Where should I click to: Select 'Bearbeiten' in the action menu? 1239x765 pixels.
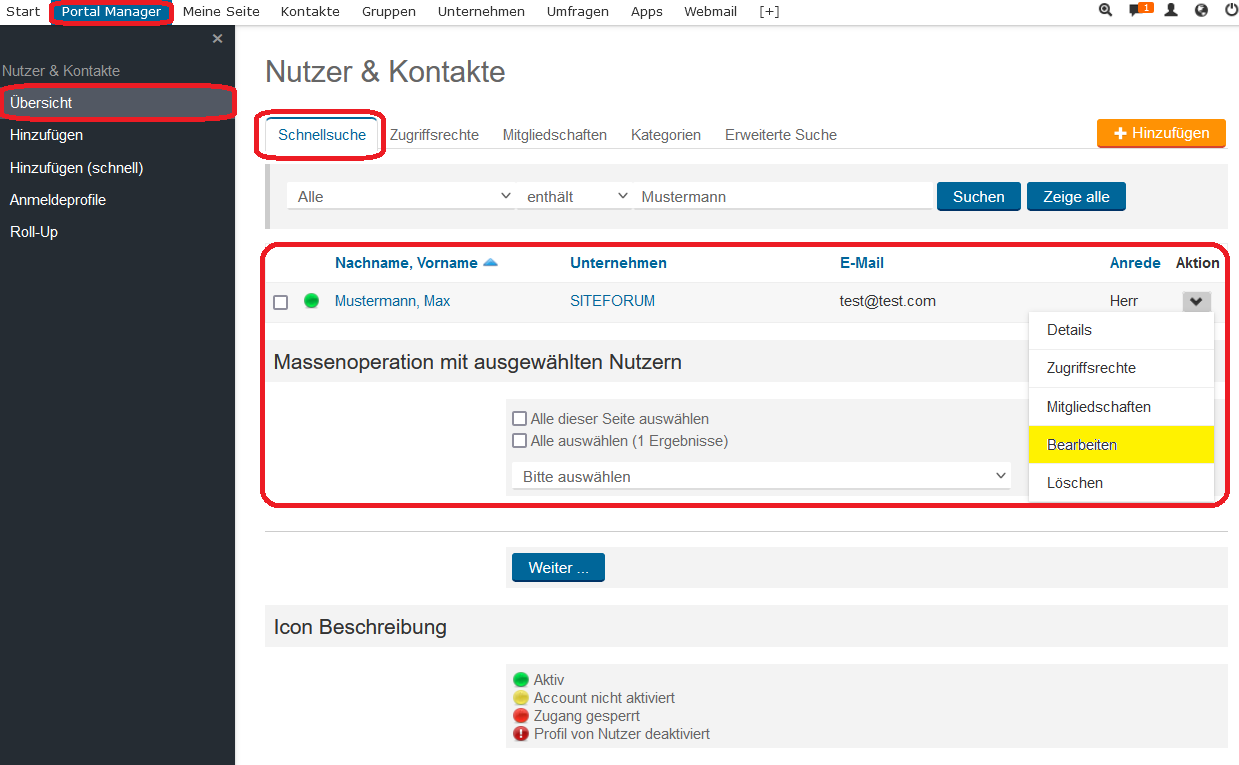pos(1082,445)
